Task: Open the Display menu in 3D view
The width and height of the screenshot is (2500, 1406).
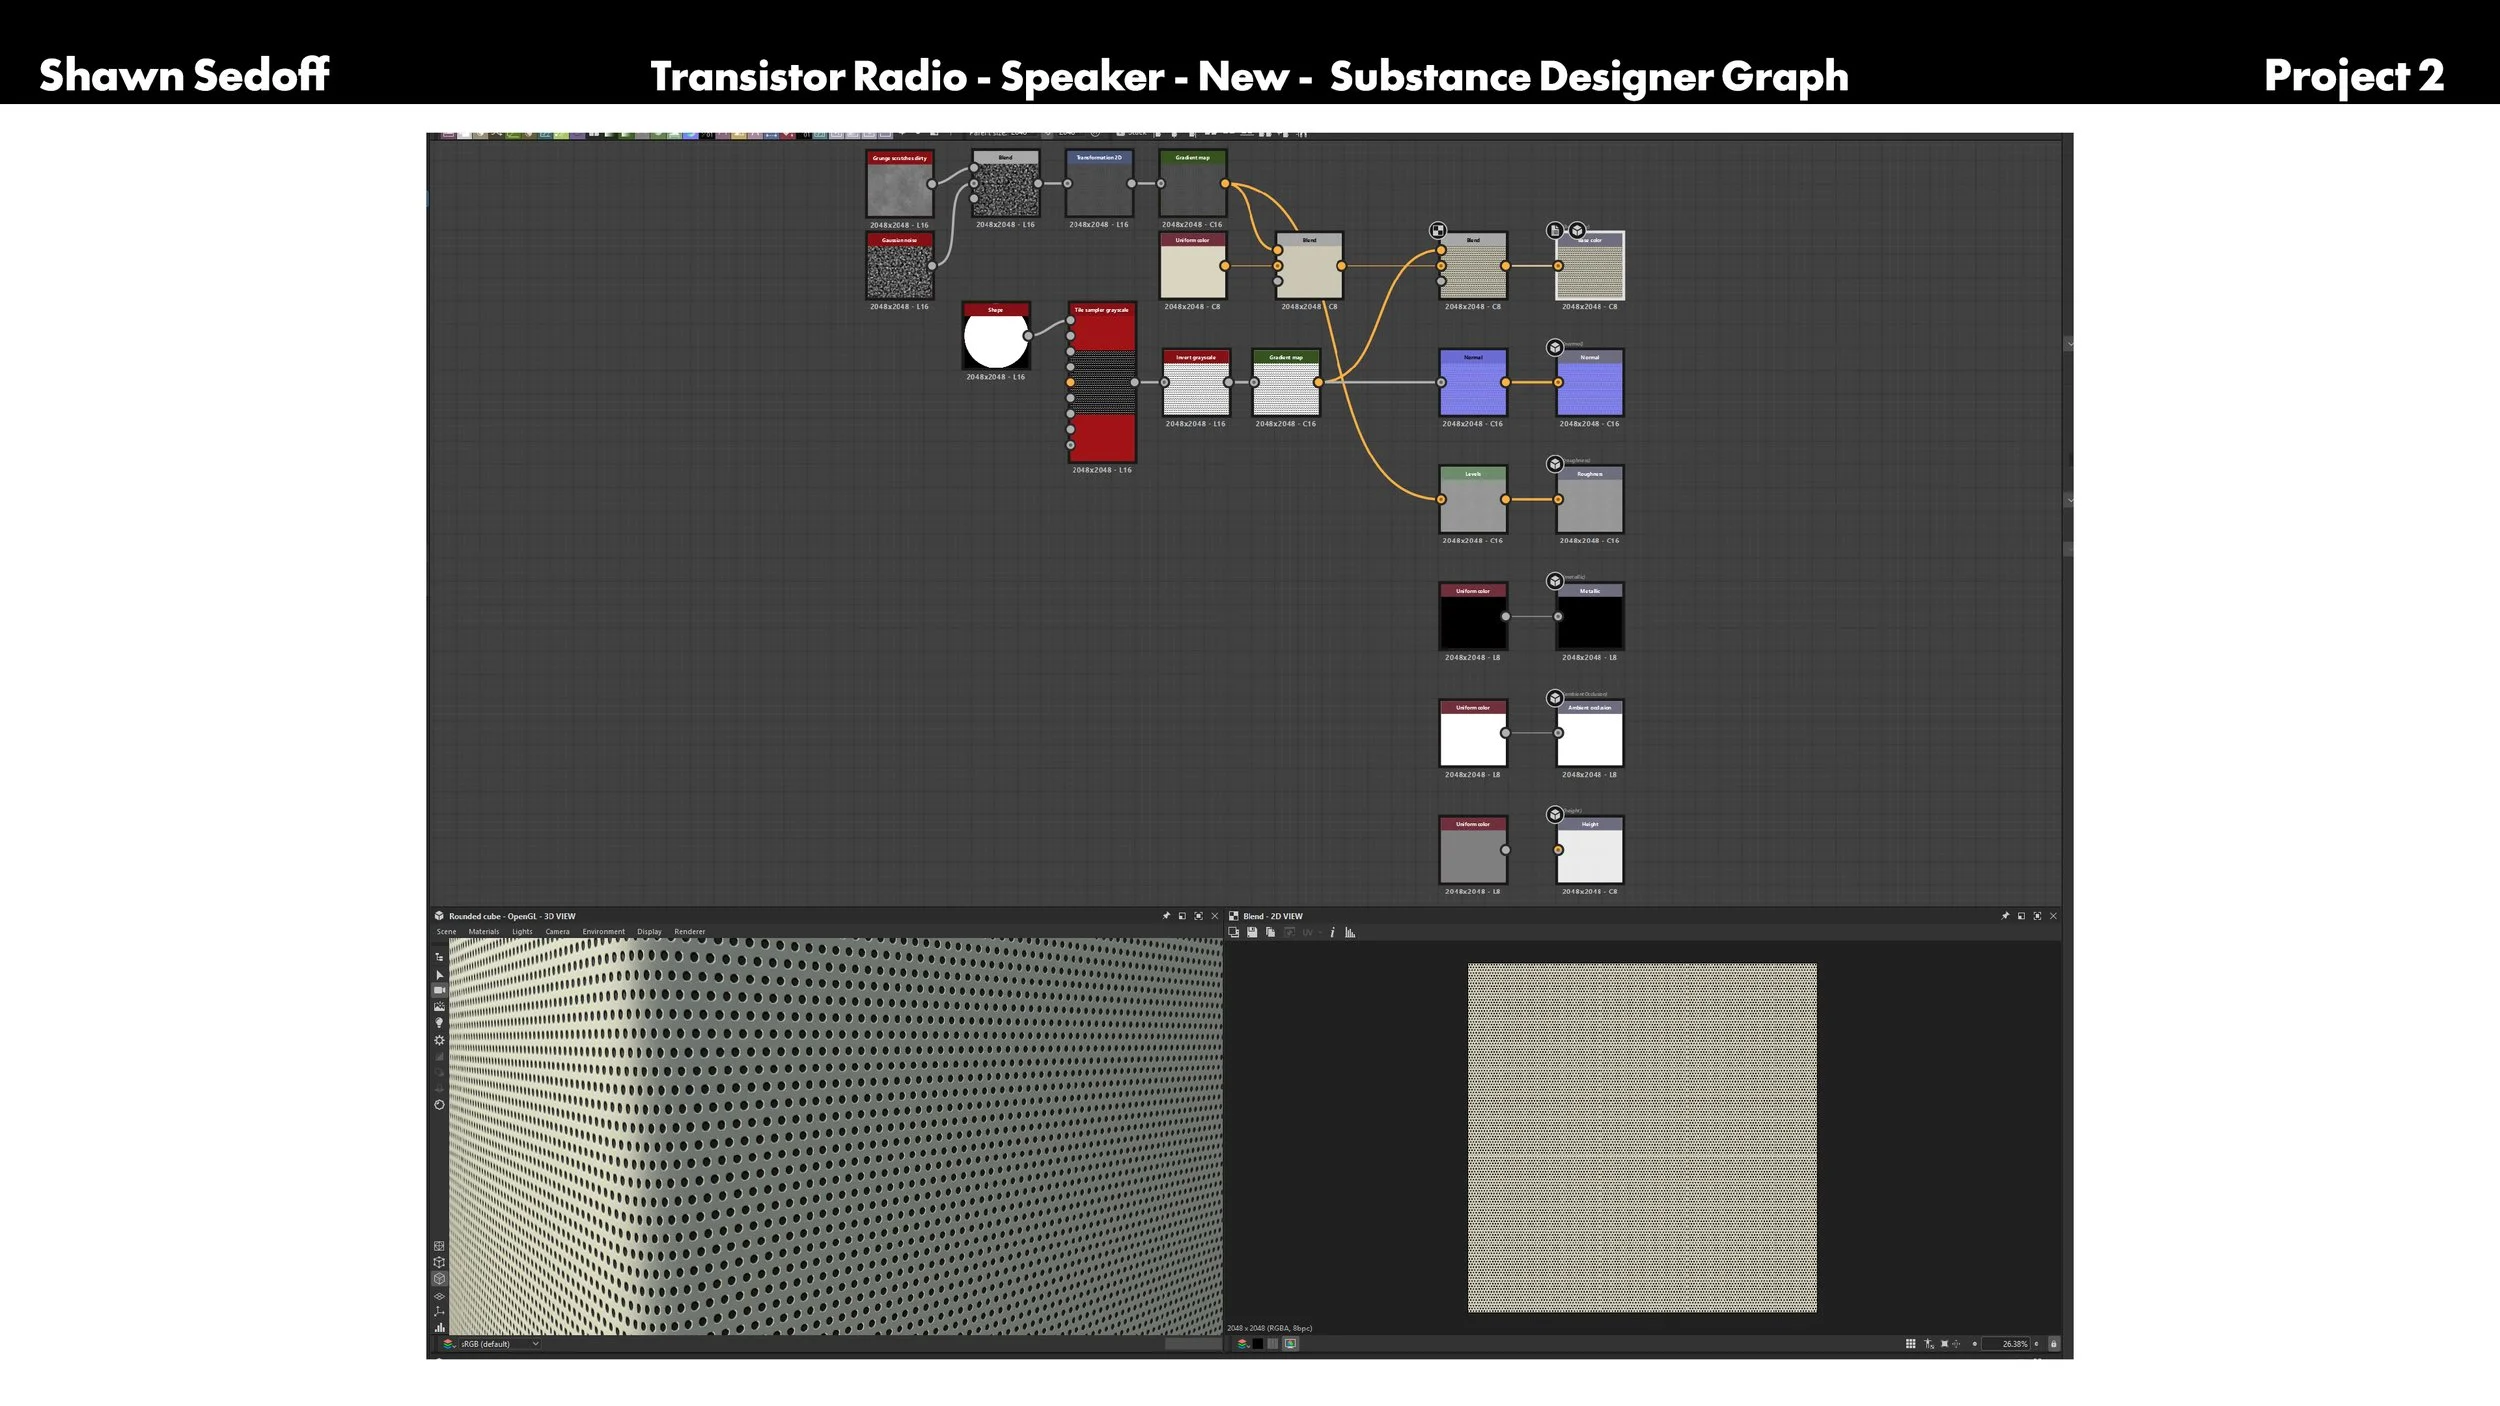Action: [649, 931]
